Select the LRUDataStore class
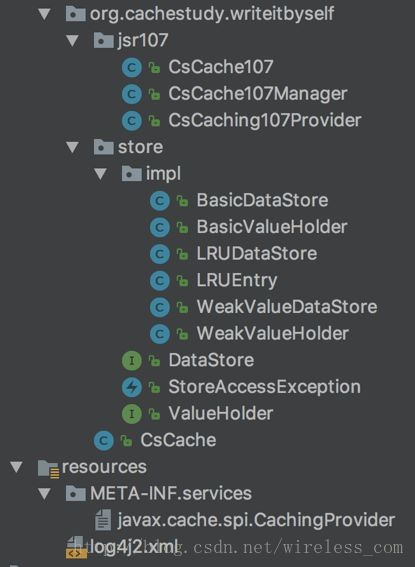The height and width of the screenshot is (567, 415). (x=257, y=254)
